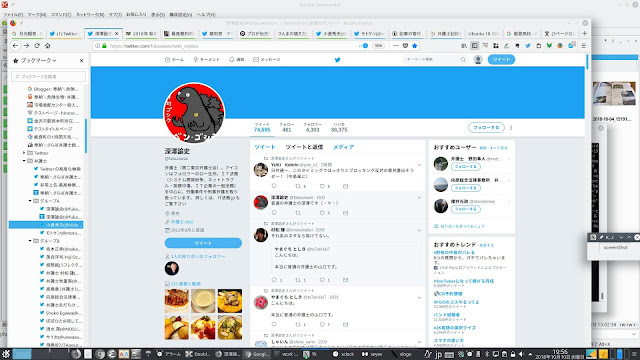Save page with the Pocket icon

[405, 46]
